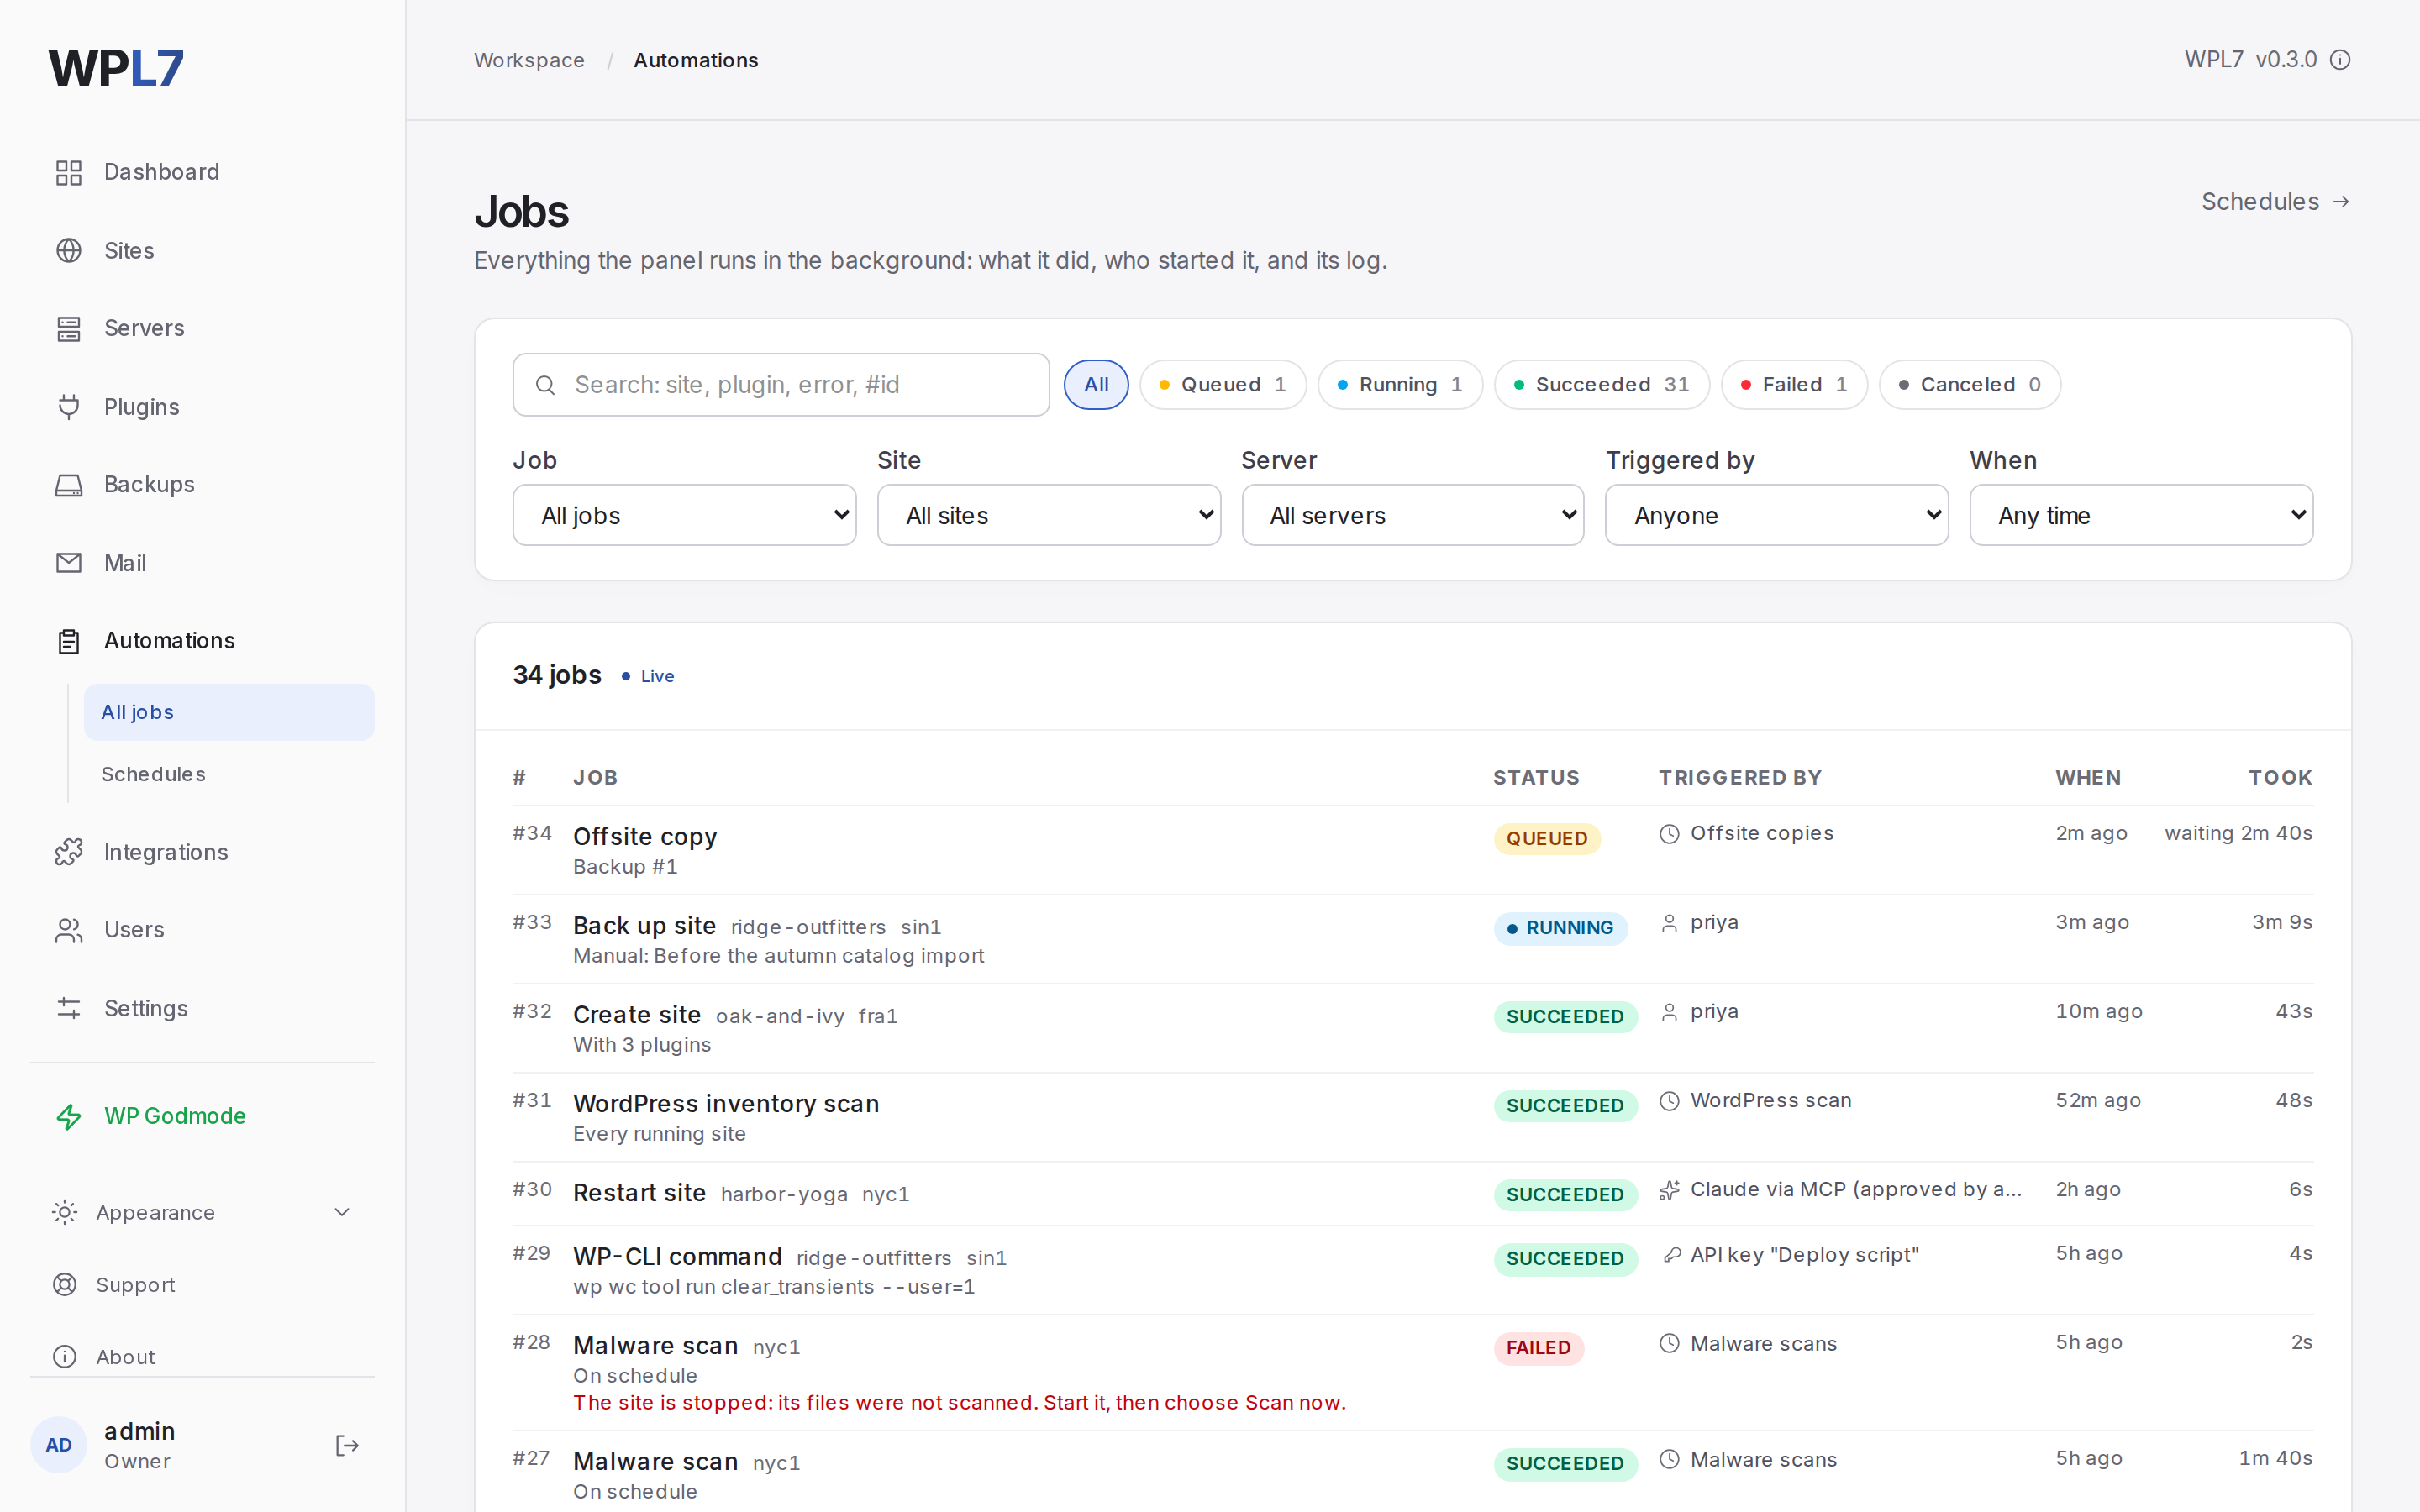Viewport: 2420px width, 1512px height.
Task: Open the Dashboard grid icon
Action: pyautogui.click(x=68, y=172)
